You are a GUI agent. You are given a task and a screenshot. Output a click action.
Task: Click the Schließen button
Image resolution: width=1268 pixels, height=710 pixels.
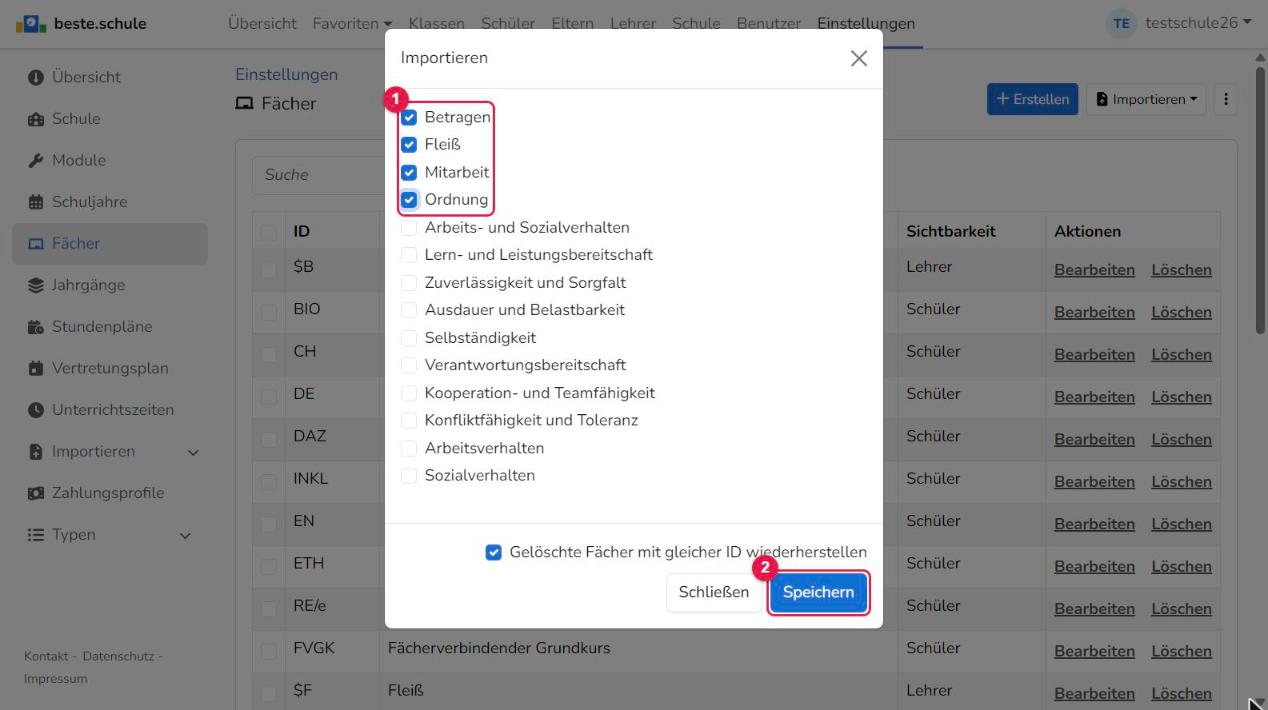point(714,592)
